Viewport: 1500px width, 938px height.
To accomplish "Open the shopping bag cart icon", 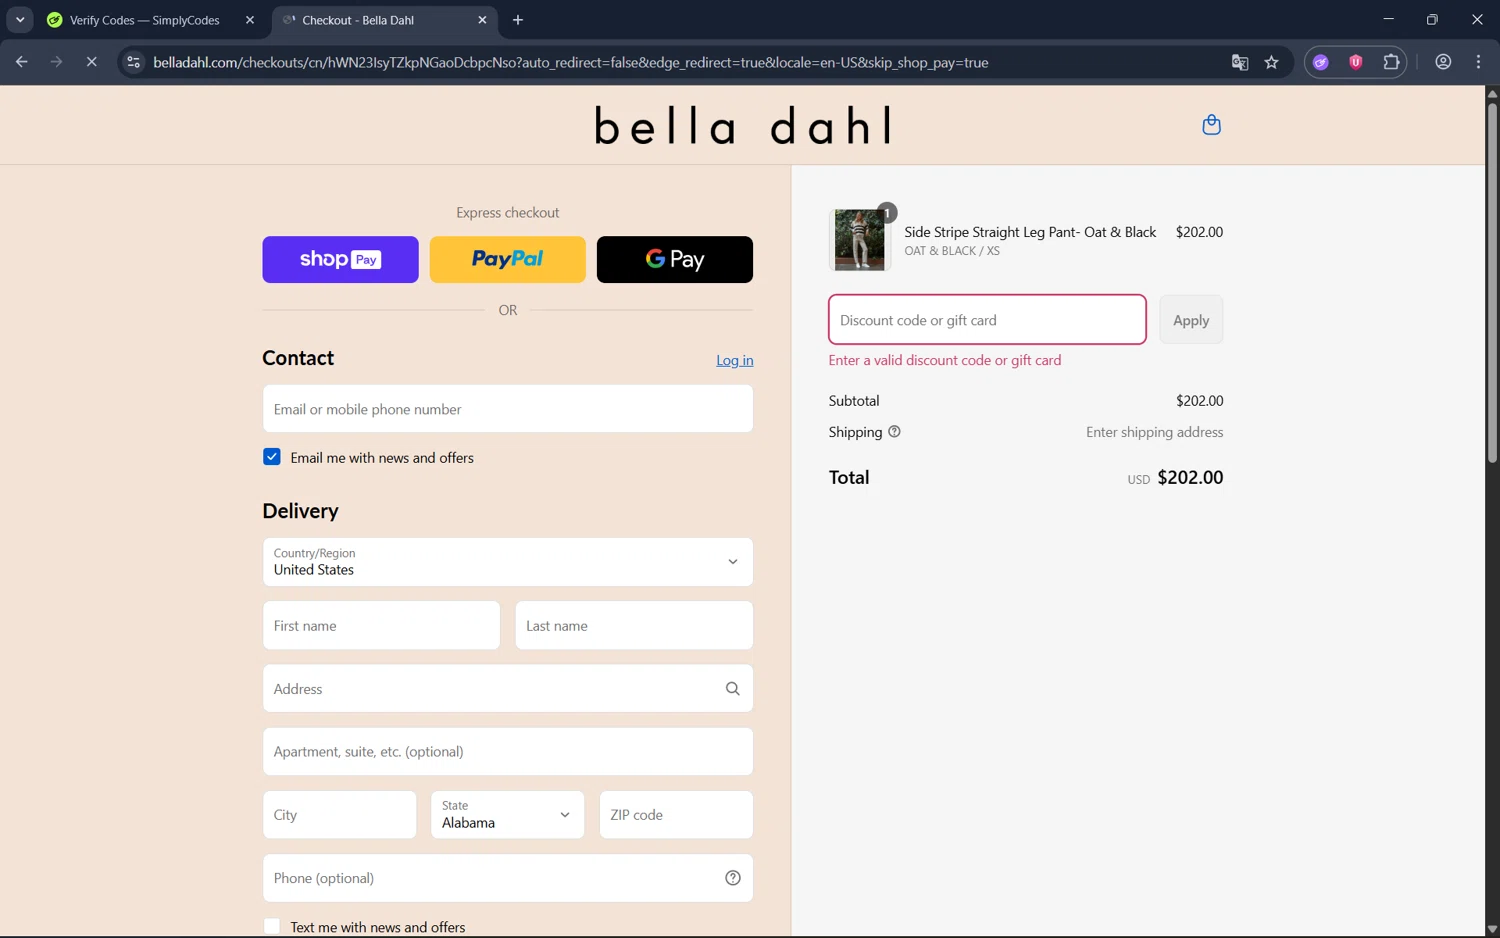I will [1211, 125].
